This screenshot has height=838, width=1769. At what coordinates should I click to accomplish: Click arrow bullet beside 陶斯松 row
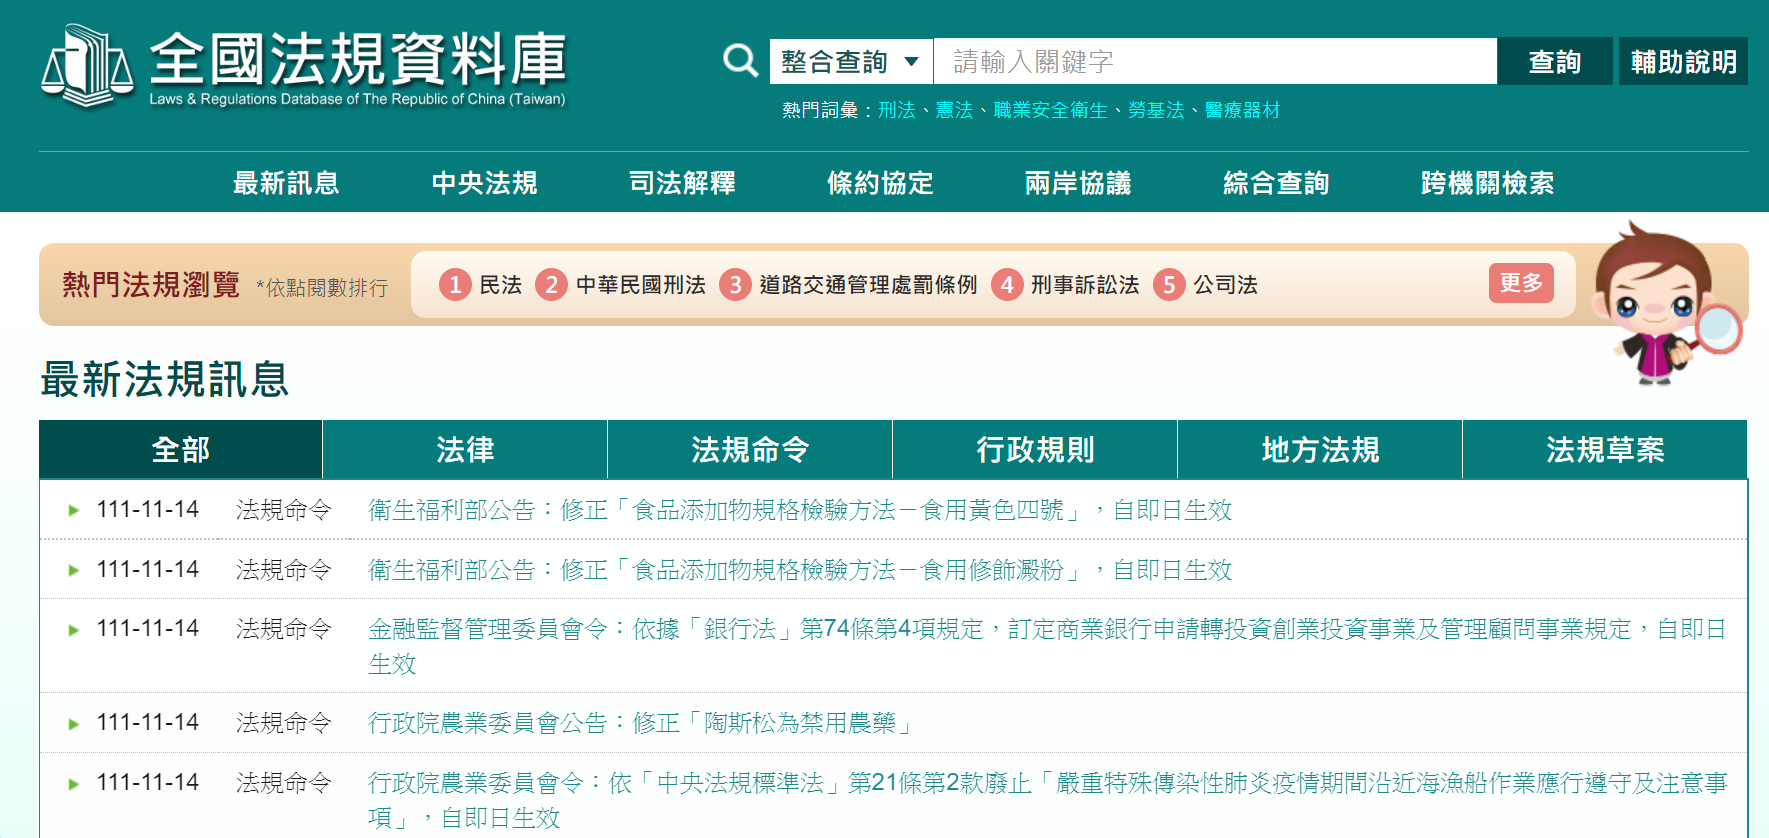[x=73, y=724]
